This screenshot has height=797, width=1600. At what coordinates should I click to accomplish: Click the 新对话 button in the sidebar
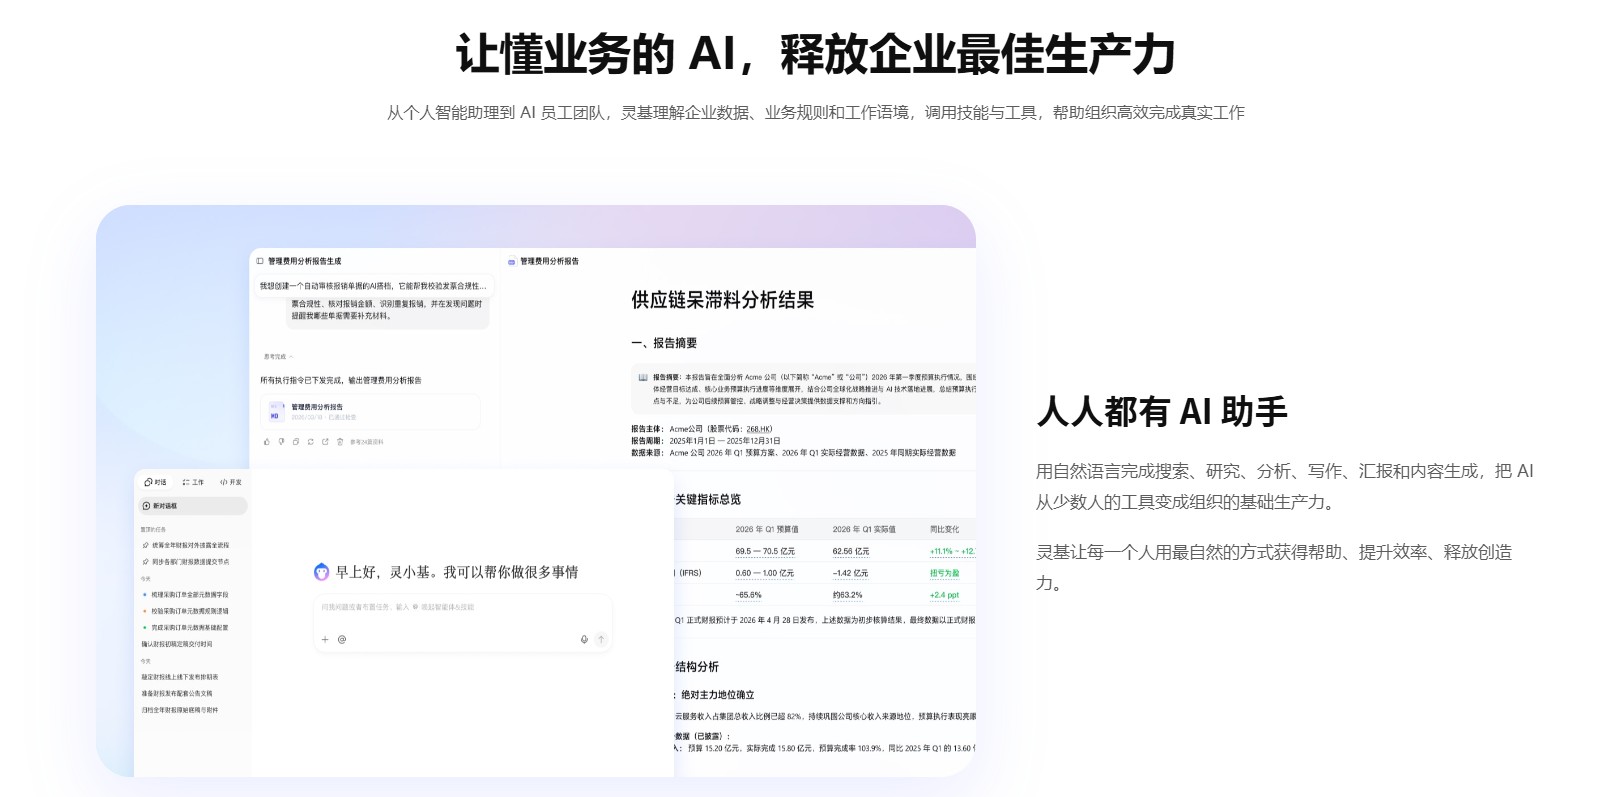click(193, 506)
